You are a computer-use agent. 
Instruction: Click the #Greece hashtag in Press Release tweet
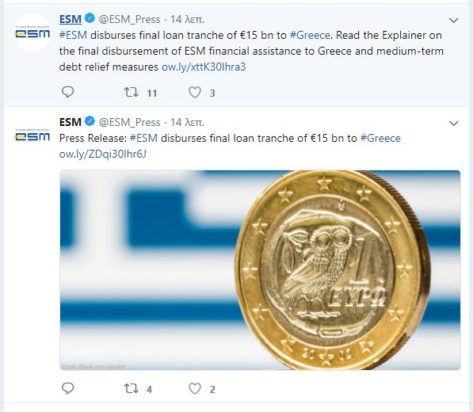tap(381, 138)
